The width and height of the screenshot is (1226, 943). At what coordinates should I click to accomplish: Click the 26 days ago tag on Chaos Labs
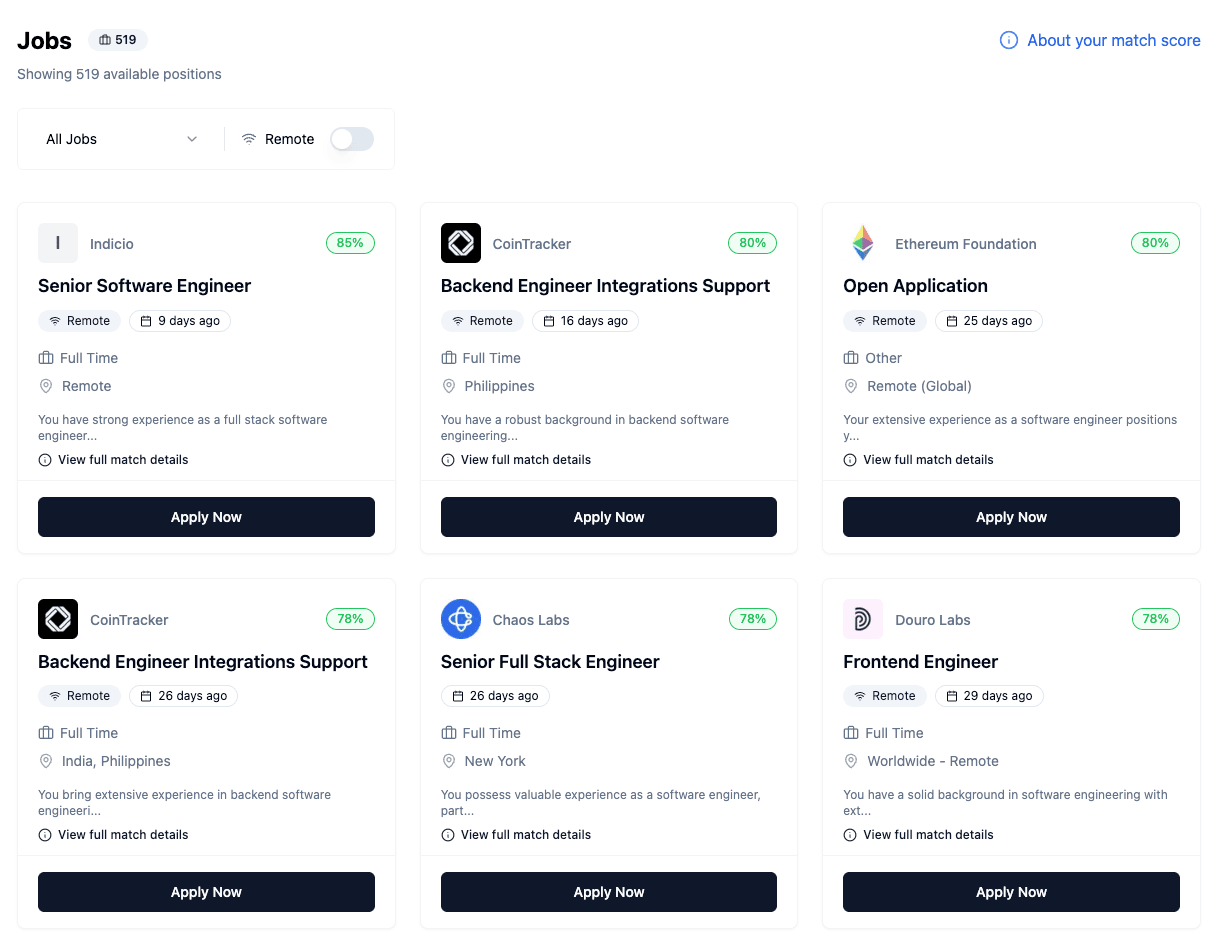tap(495, 696)
